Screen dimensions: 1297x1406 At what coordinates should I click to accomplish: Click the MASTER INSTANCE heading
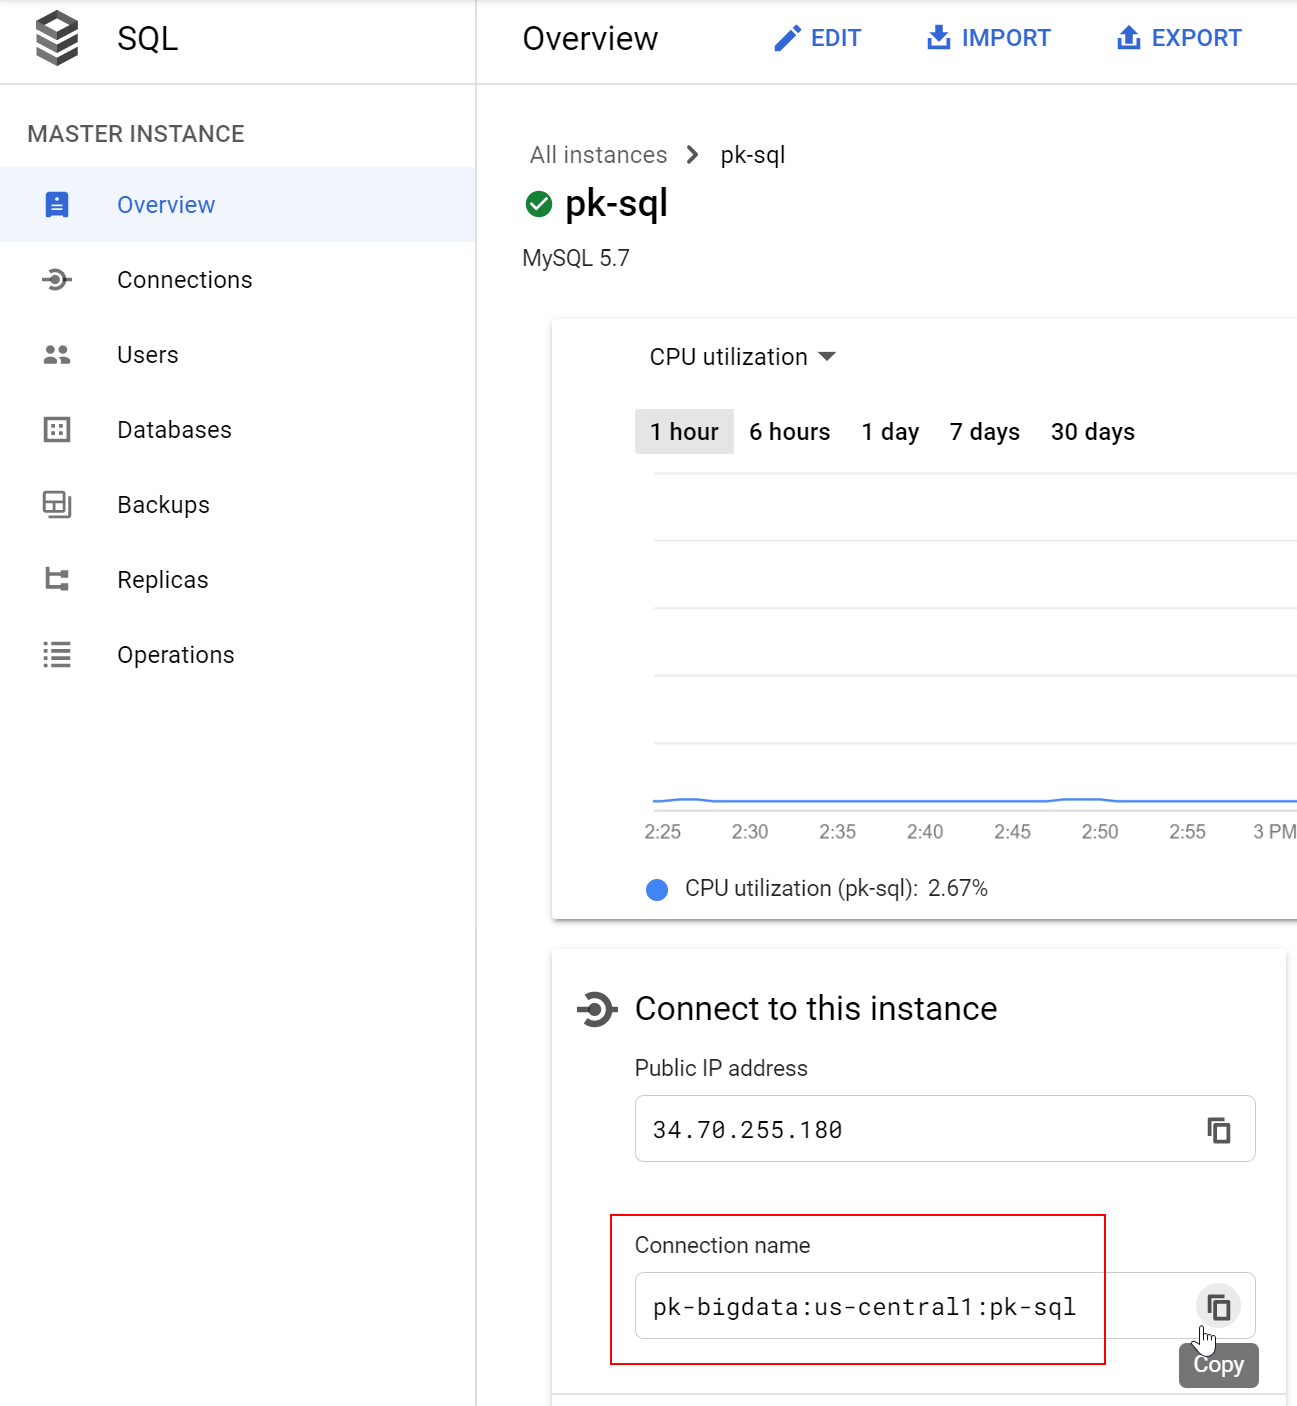pyautogui.click(x=136, y=134)
